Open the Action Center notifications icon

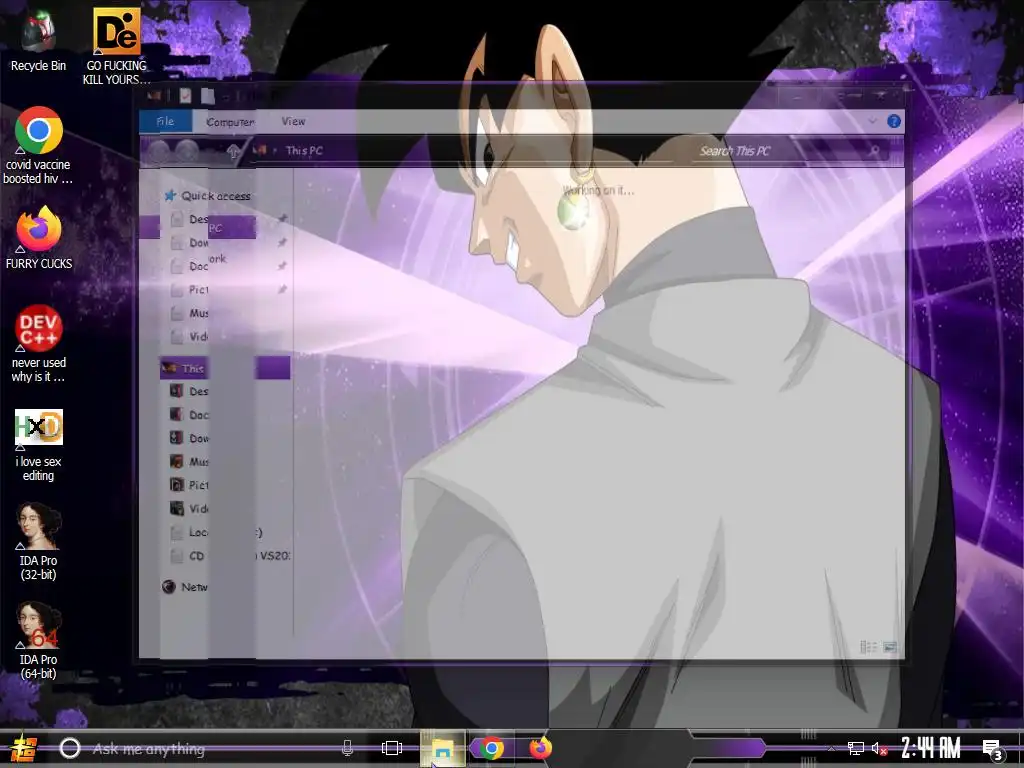point(993,749)
